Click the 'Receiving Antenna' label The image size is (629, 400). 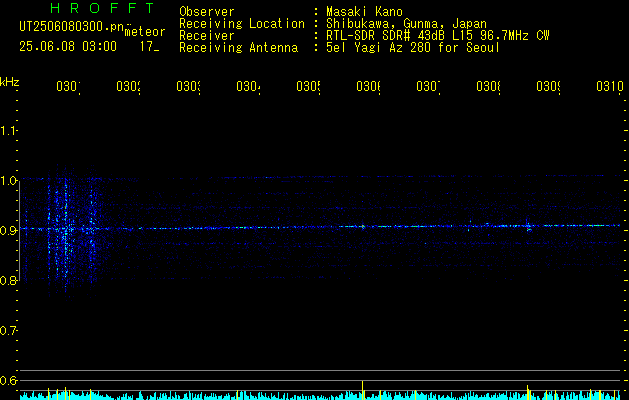[x=238, y=48]
